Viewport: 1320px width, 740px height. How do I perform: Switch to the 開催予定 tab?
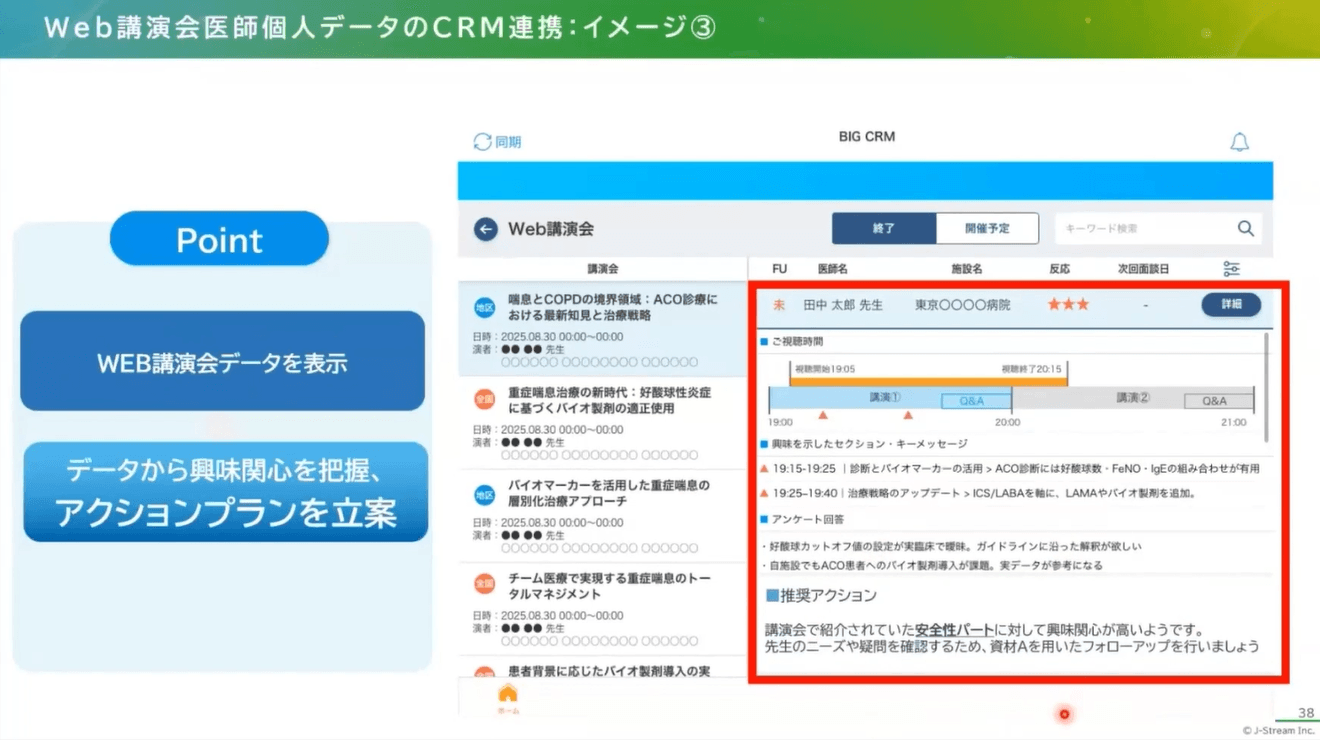(988, 228)
